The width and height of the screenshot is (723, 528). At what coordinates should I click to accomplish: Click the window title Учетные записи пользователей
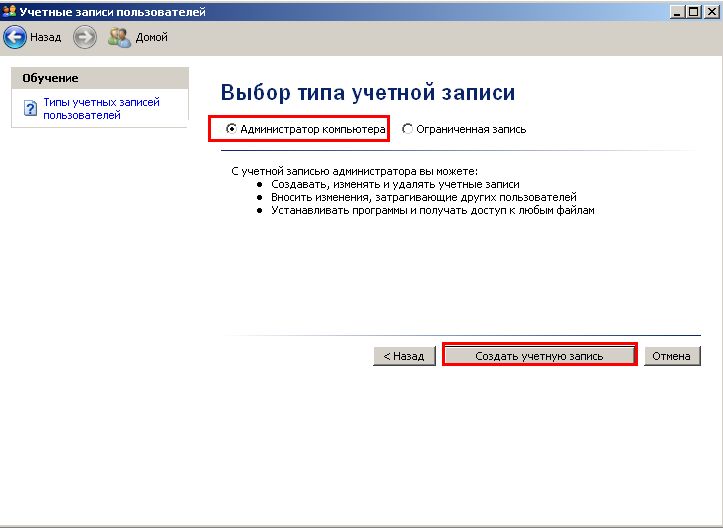113,12
